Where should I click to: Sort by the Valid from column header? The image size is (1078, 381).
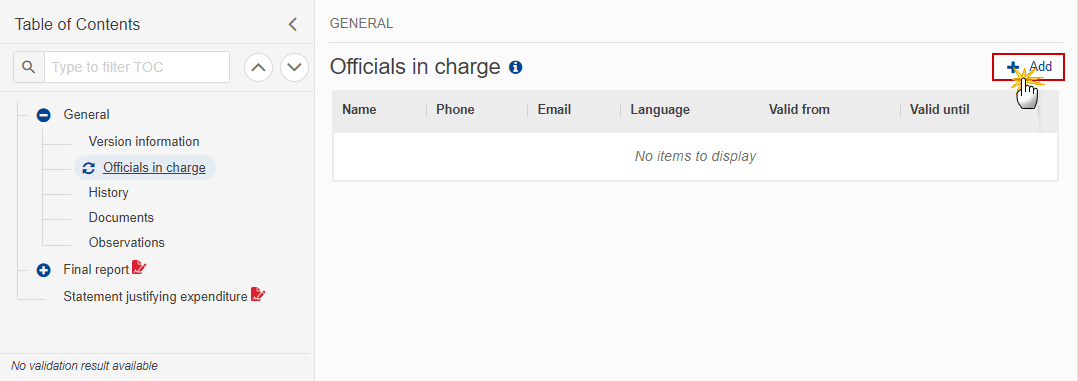click(800, 110)
